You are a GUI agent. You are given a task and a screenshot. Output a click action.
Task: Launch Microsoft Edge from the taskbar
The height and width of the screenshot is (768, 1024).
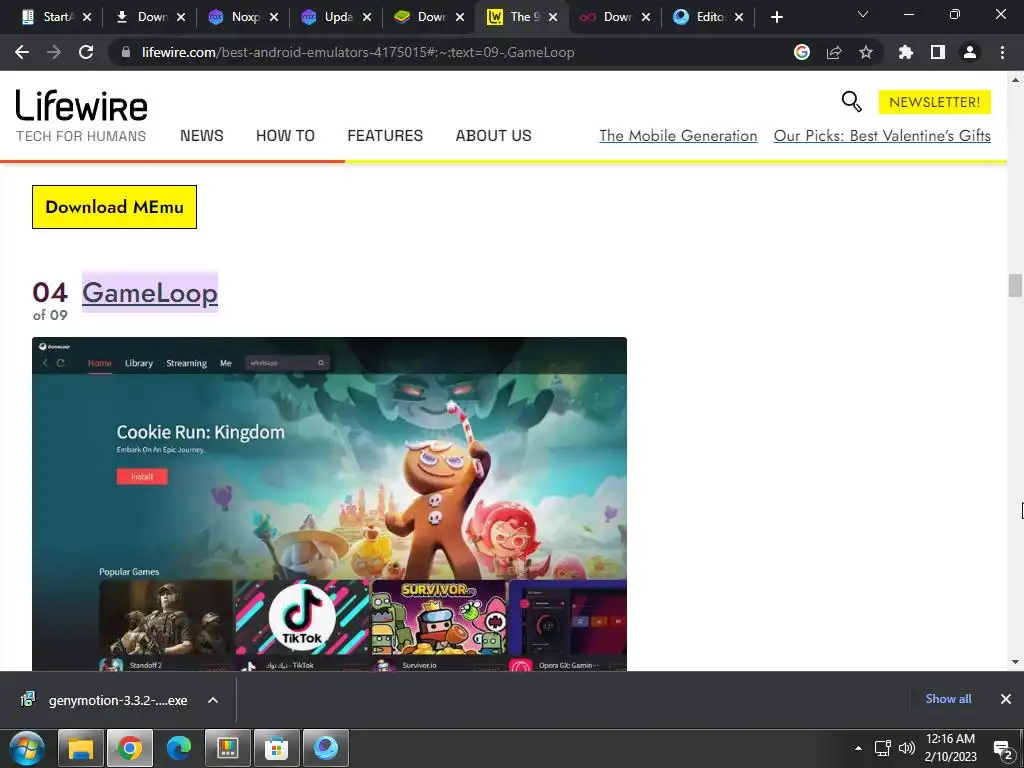[x=179, y=748]
